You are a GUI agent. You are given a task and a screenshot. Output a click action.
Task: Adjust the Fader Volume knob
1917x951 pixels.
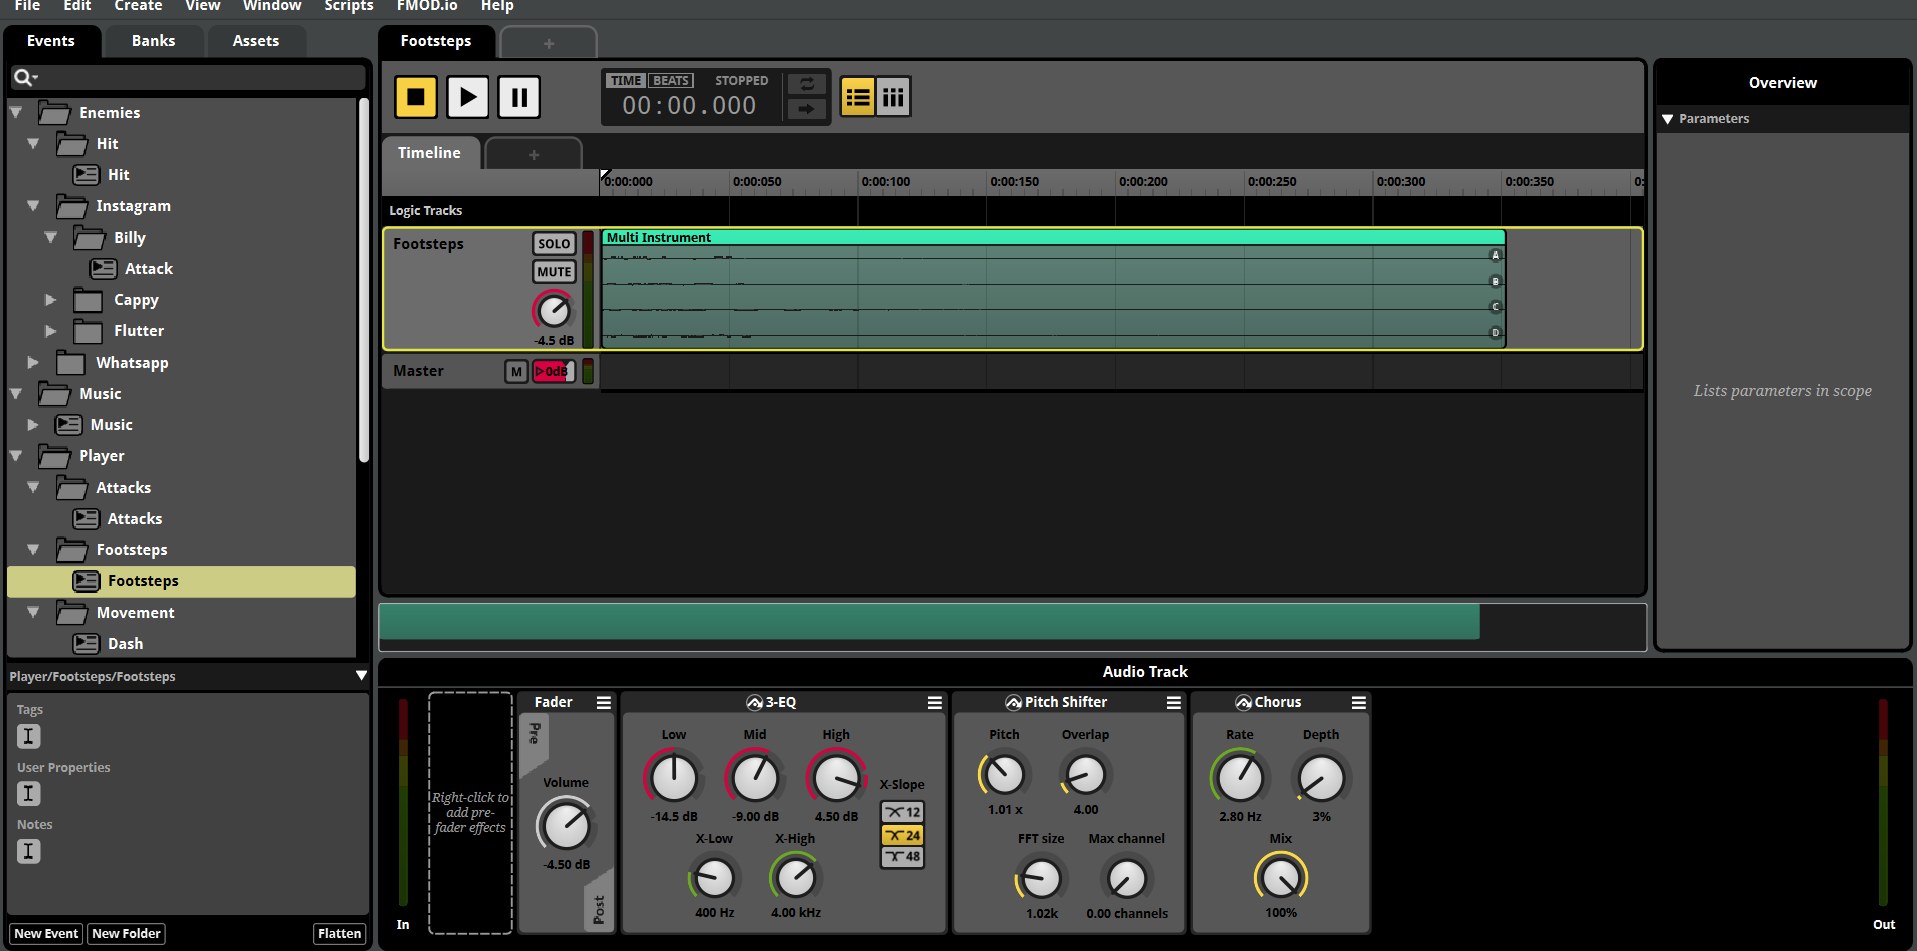[x=566, y=826]
